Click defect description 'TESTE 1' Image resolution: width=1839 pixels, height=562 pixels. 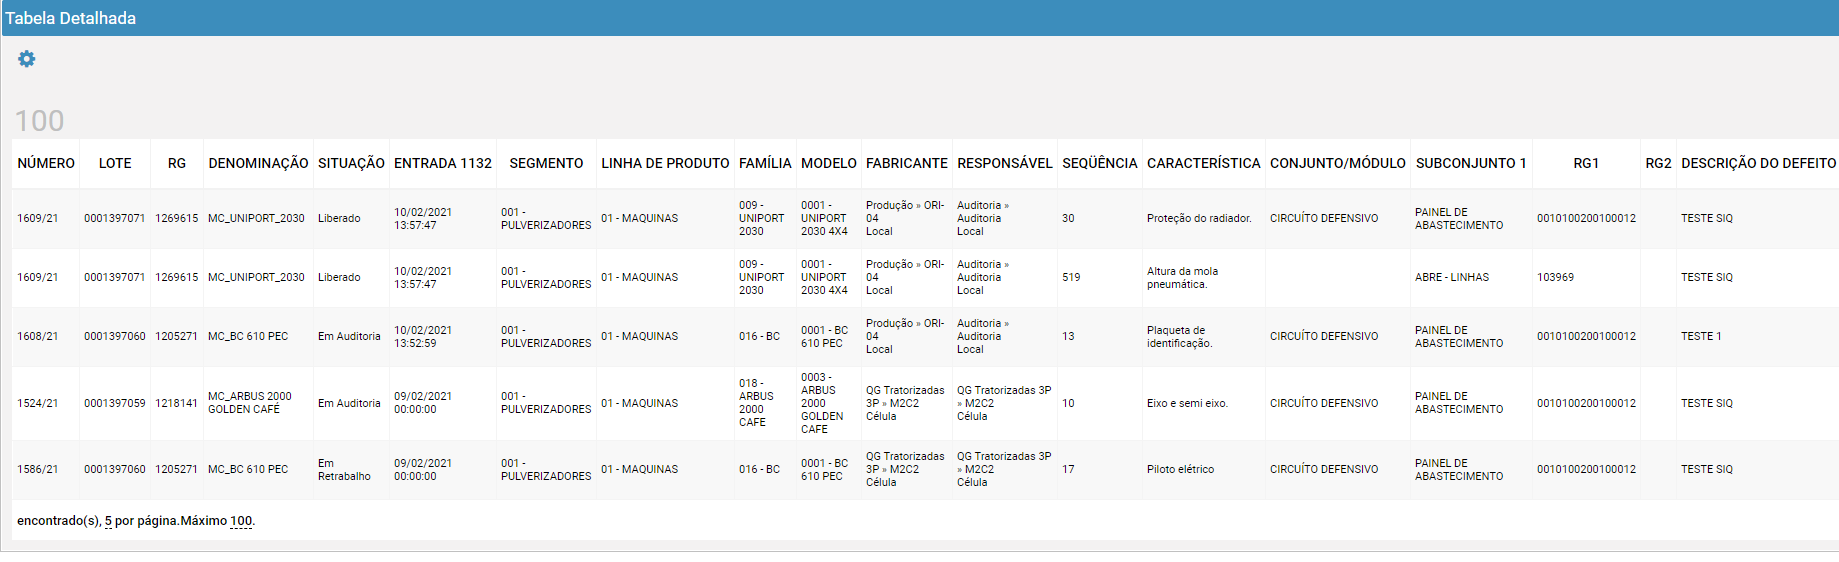coord(1701,336)
